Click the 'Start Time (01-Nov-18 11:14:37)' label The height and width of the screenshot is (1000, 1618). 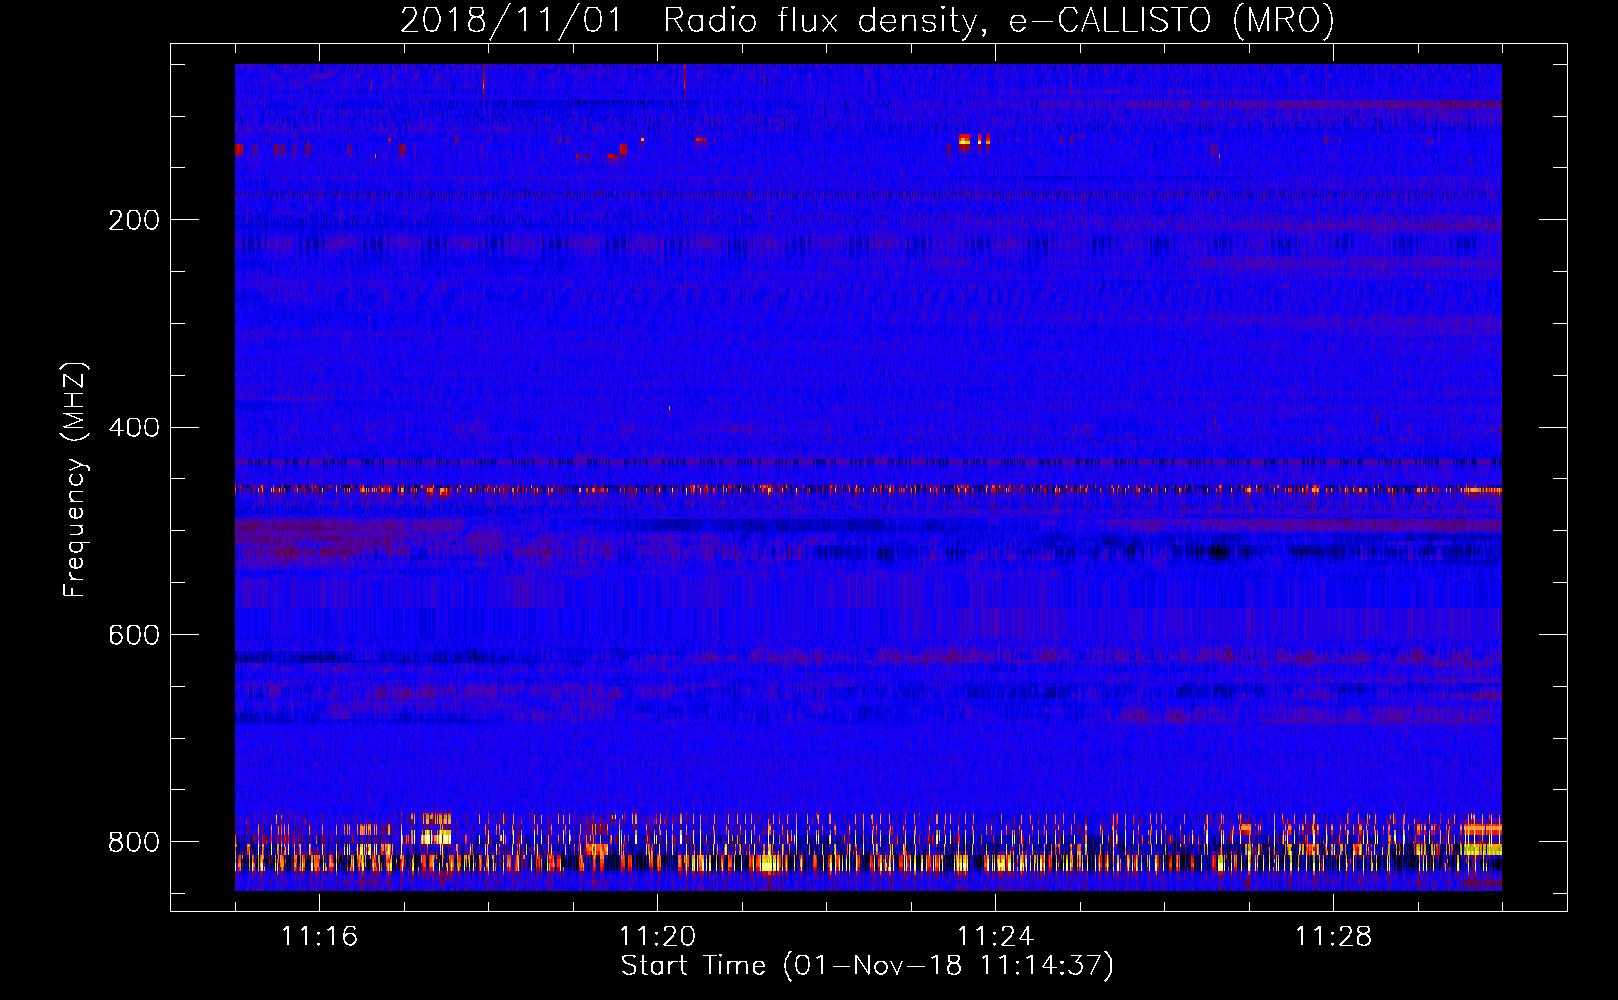(867, 966)
